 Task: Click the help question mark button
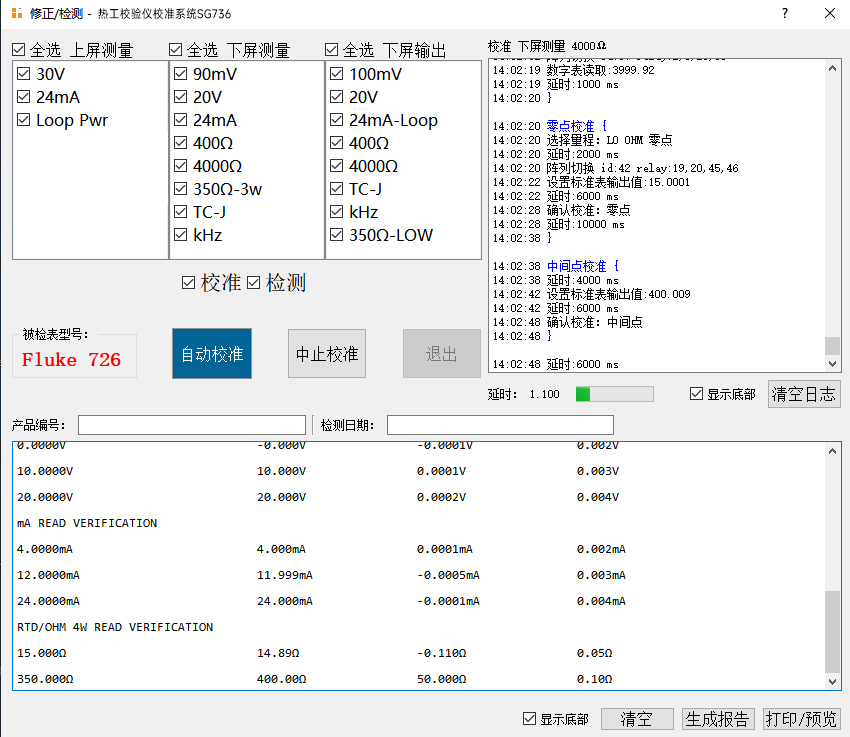pos(784,14)
